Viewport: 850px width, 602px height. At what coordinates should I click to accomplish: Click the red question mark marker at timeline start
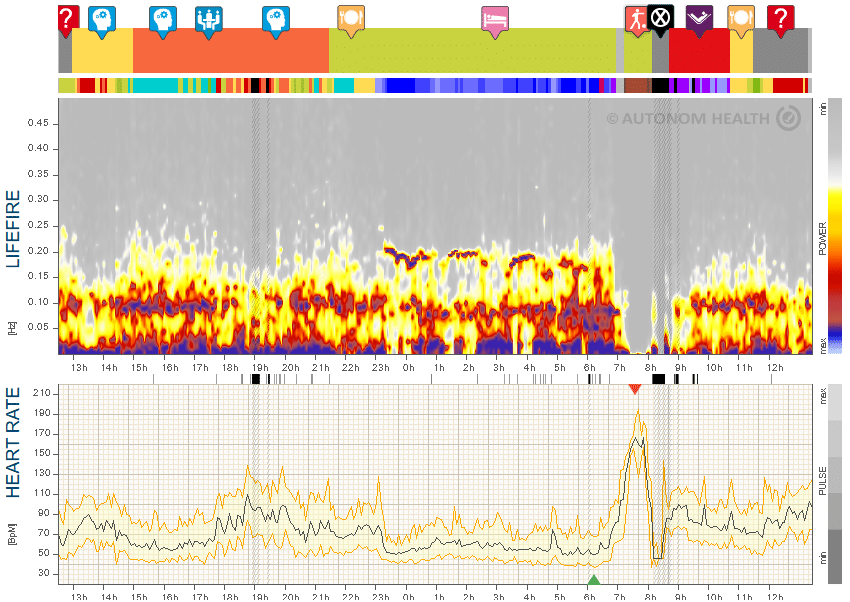click(x=68, y=21)
